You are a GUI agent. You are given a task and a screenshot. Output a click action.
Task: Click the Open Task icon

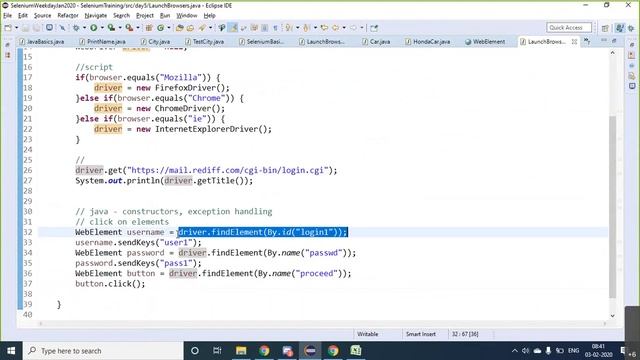click(x=191, y=28)
